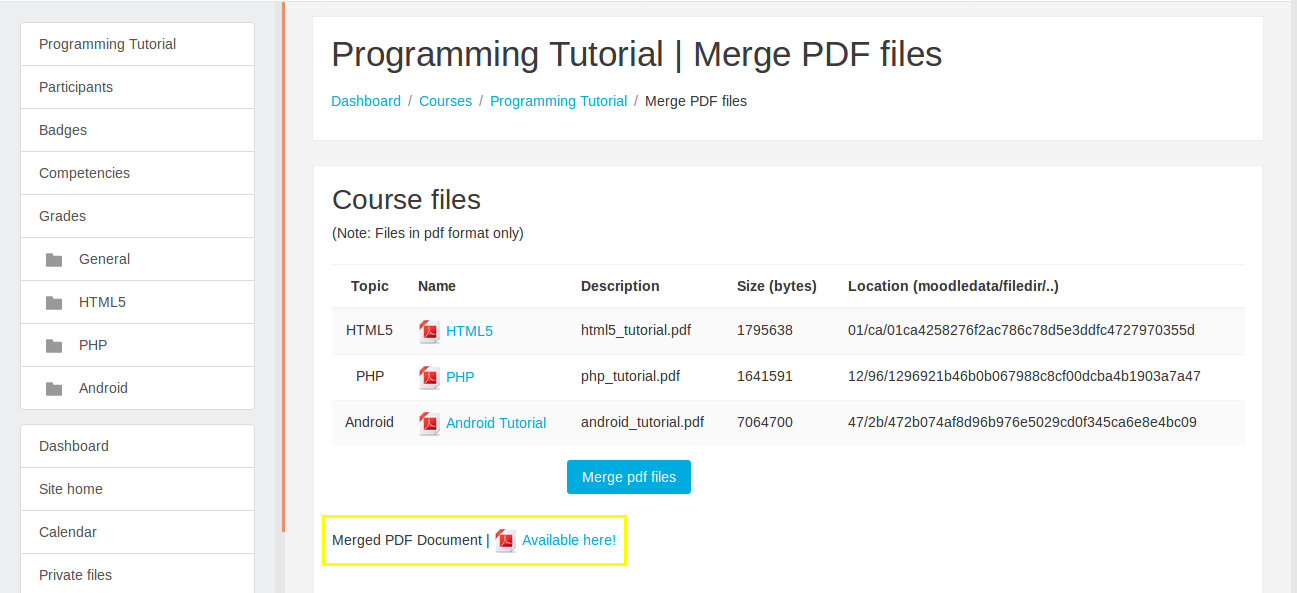Click the Android topic cell in table
1297x593 pixels.
click(370, 422)
